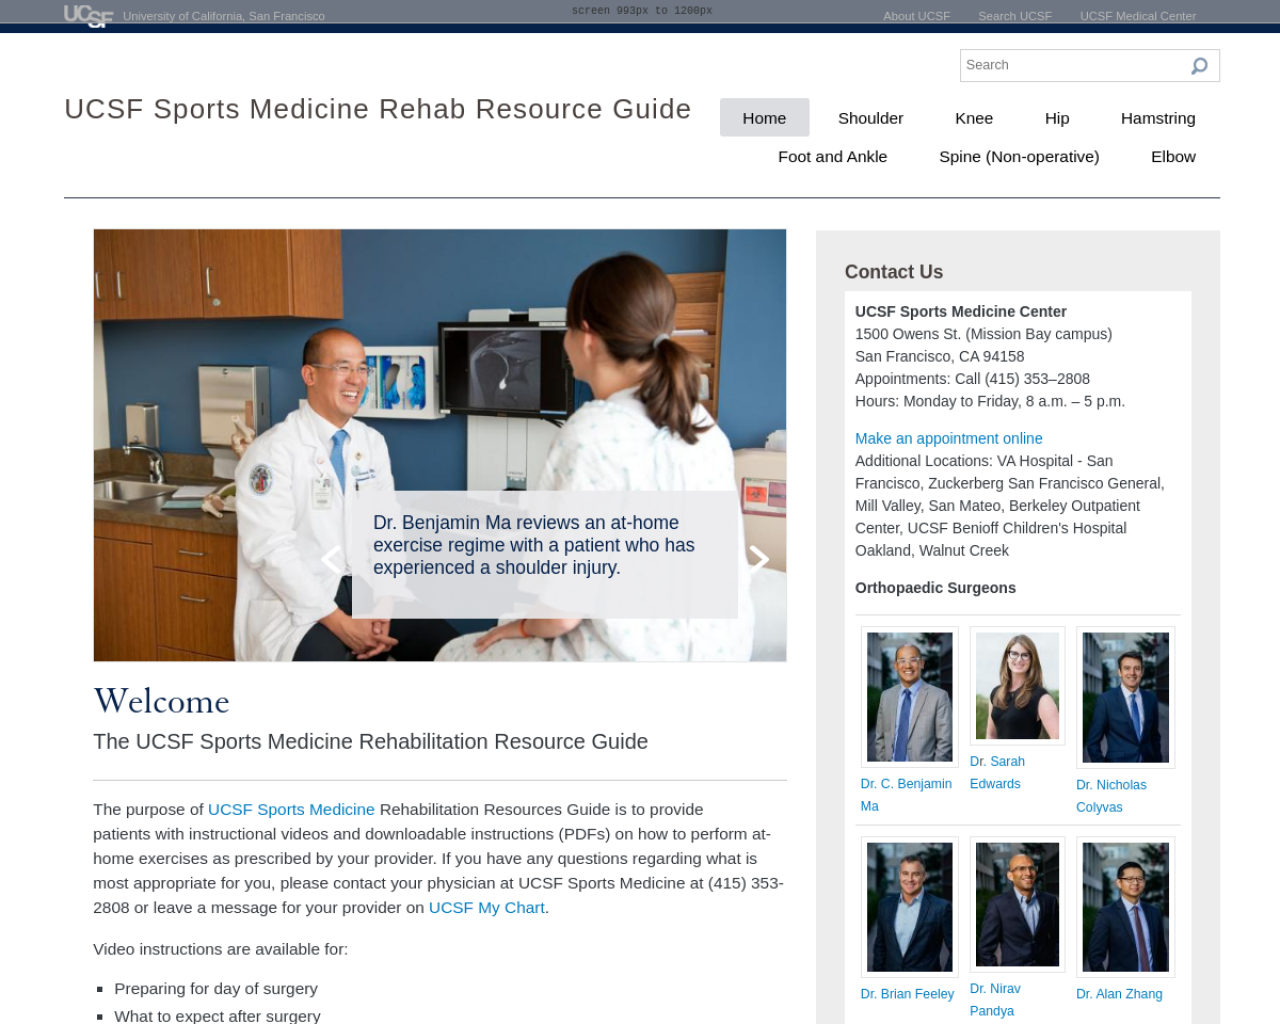Click the 'UCSF Sports Medicine Center' bold heading

tap(960, 311)
